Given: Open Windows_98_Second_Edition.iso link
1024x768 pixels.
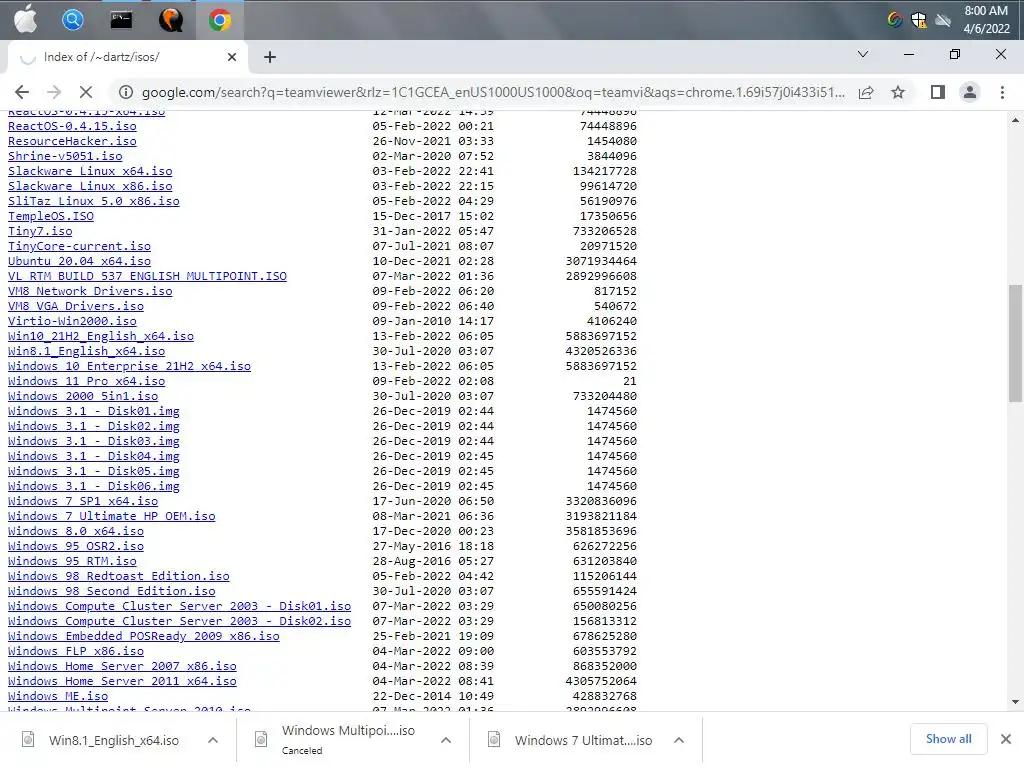Looking at the screenshot, I should point(112,592).
